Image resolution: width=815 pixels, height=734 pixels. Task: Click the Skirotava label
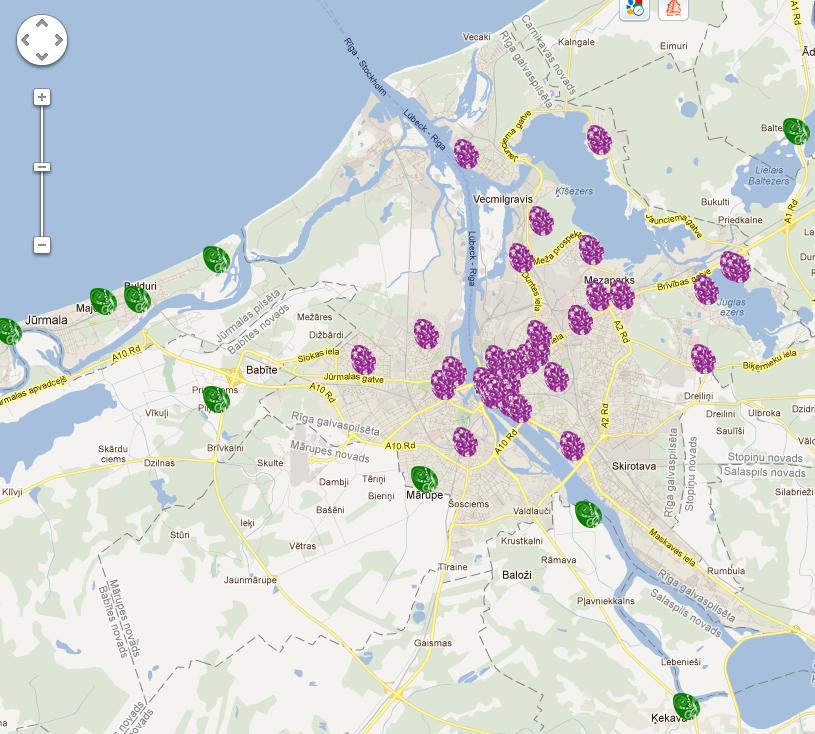coord(634,466)
